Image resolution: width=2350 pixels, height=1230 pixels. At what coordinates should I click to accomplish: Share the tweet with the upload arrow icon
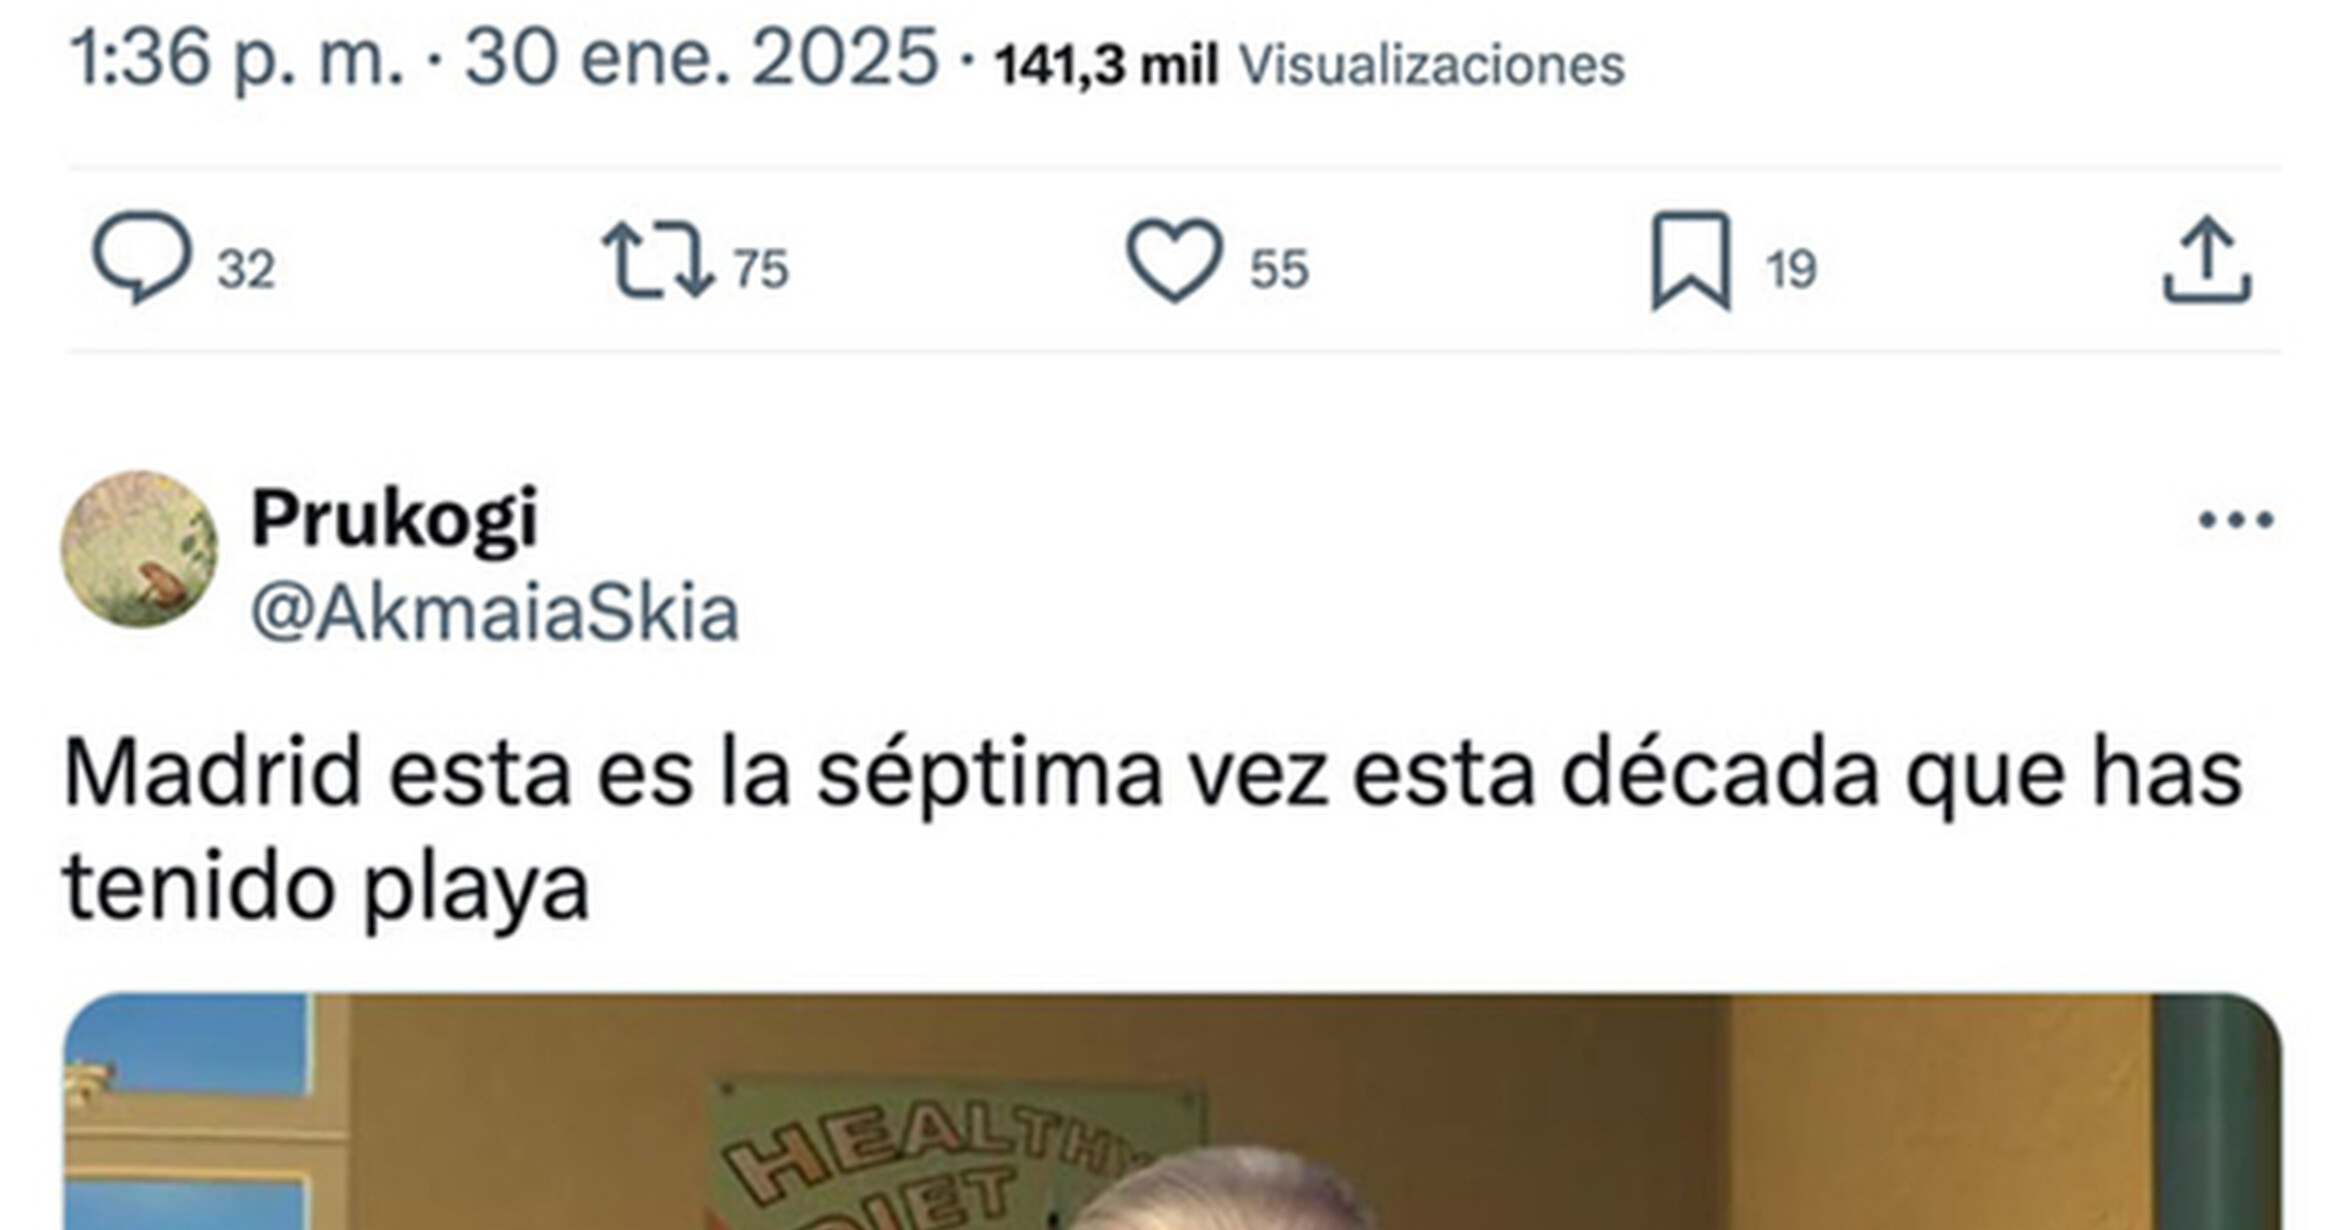[2207, 260]
